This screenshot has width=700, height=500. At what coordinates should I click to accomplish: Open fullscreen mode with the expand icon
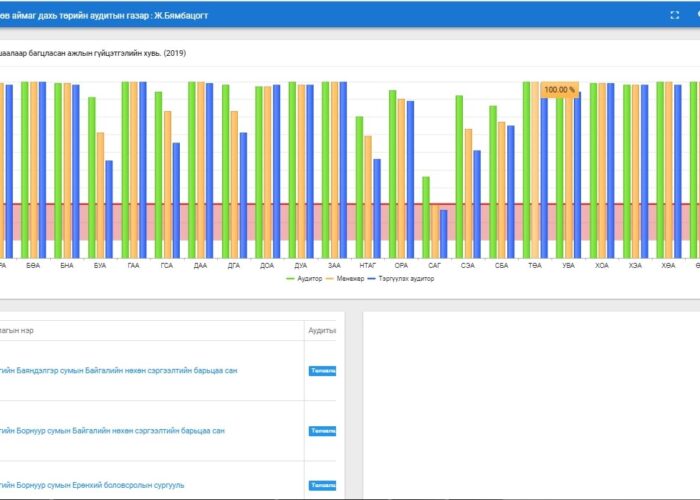(x=675, y=15)
